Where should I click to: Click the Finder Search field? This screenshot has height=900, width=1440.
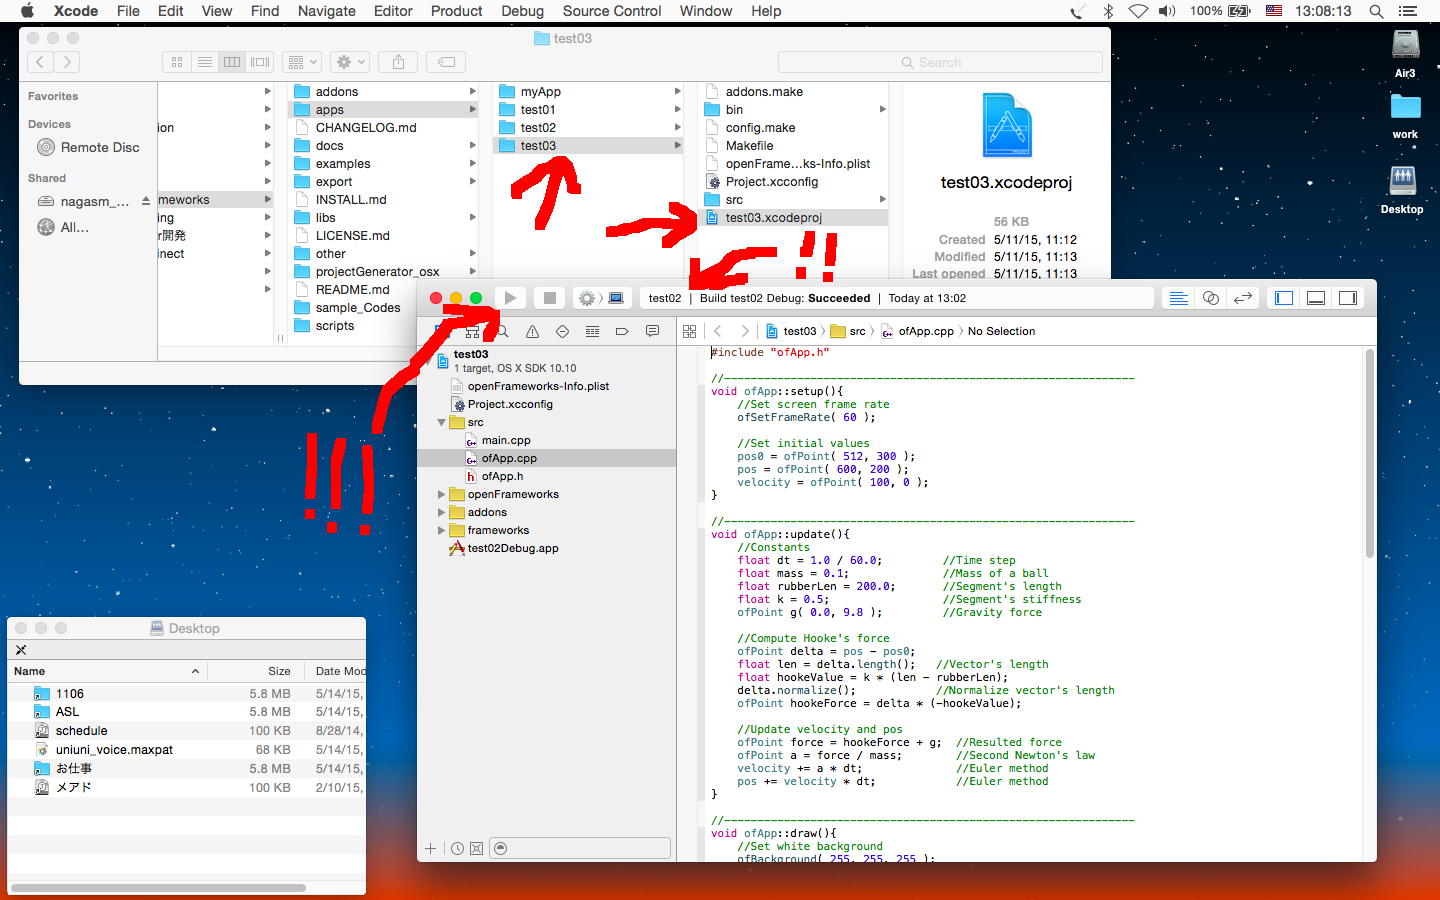[x=940, y=62]
